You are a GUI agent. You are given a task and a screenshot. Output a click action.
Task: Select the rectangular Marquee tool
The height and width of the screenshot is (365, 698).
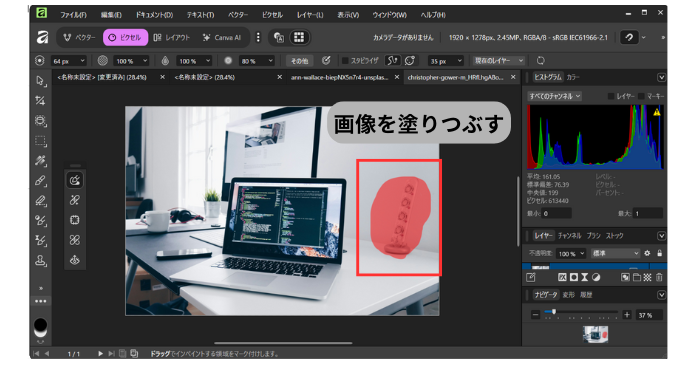point(41,141)
